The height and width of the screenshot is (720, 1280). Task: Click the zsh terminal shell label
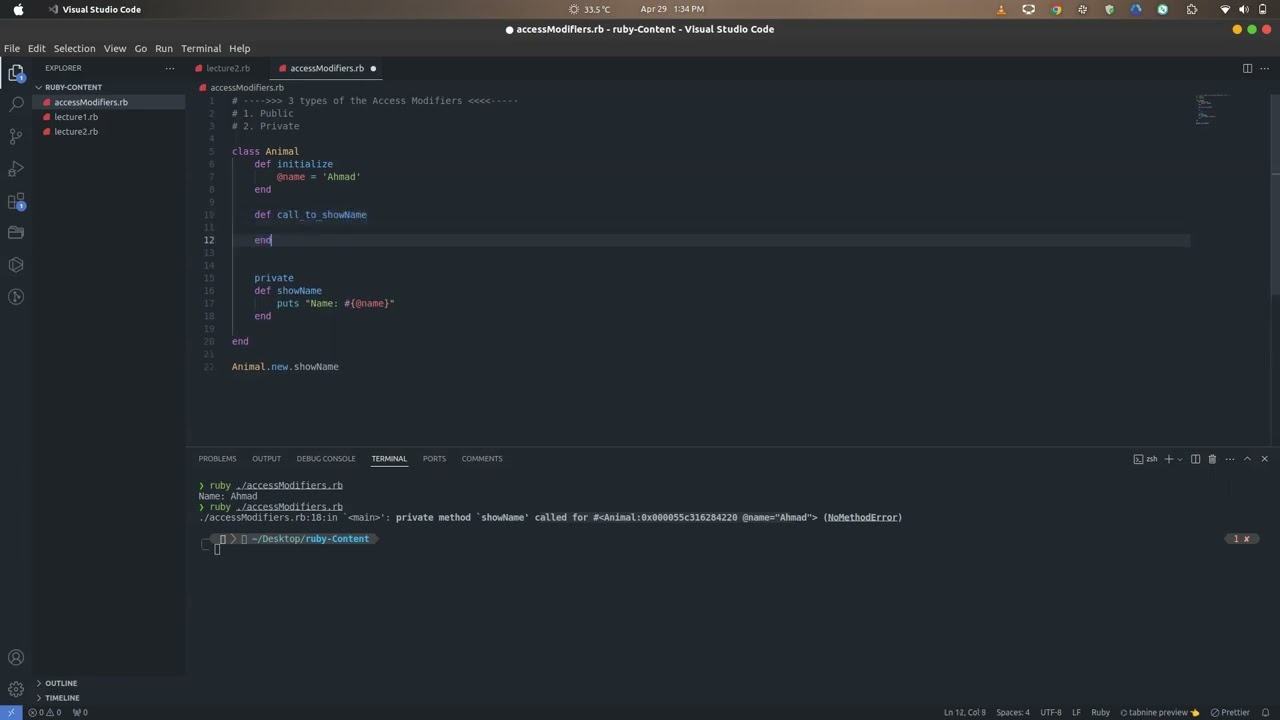1145,459
